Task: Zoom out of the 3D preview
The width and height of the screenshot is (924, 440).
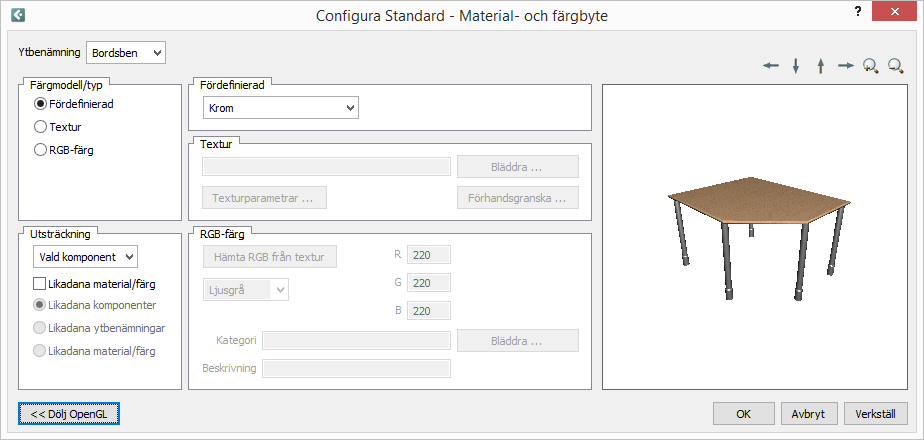Action: point(895,66)
